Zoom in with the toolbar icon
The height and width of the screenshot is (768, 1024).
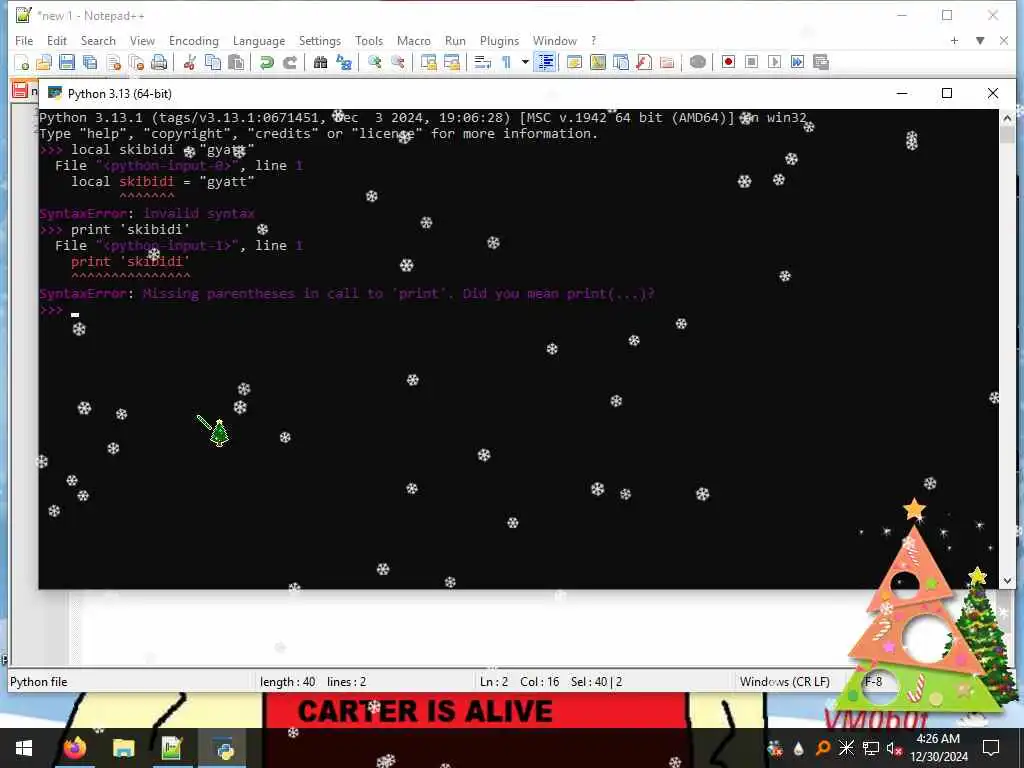point(374,63)
